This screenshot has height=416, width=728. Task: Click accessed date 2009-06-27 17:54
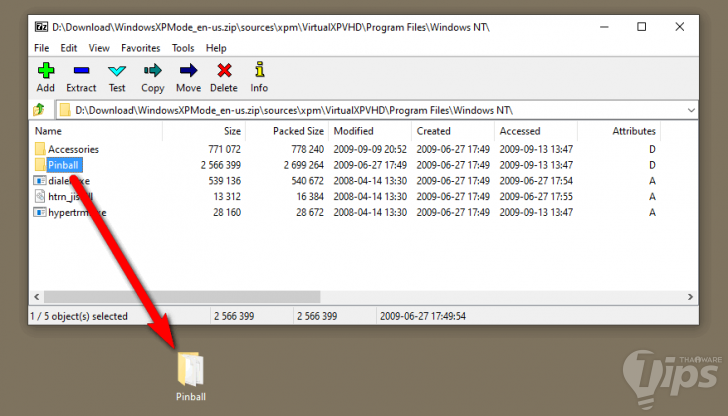[536, 181]
